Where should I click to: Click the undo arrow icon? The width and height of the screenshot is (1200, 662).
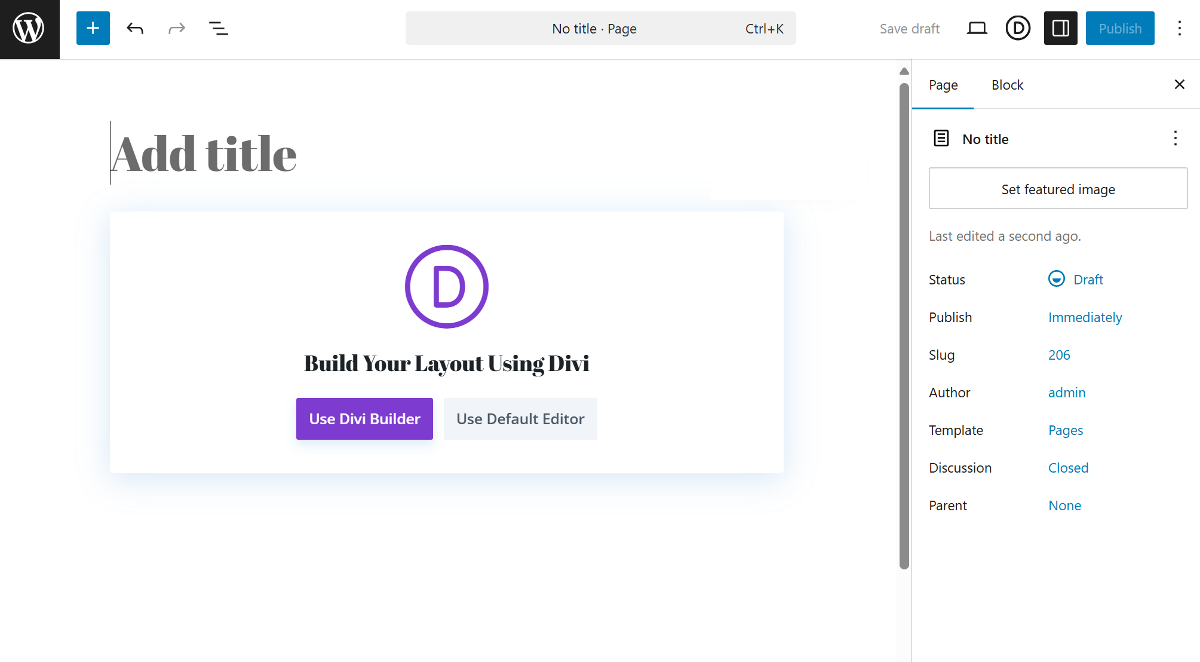point(135,29)
